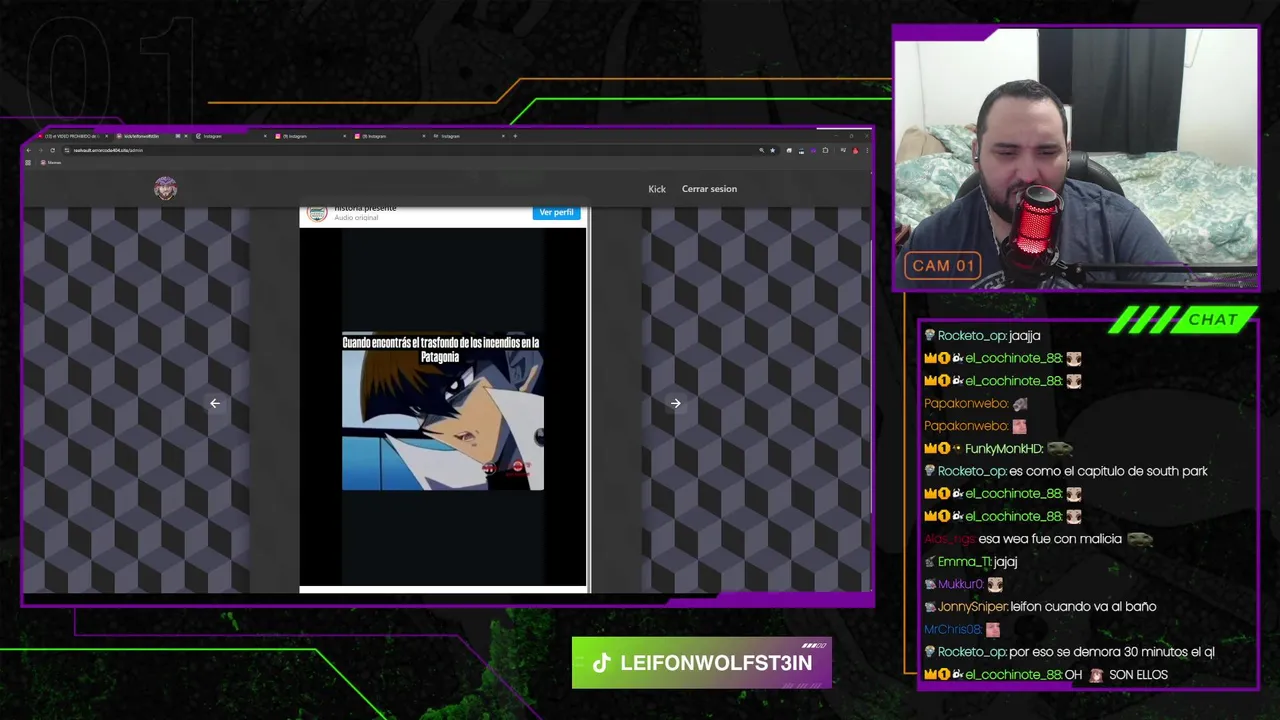Viewport: 1280px width, 720px height.
Task: Click chat username 'FunkyMonkHD'
Action: click(1004, 449)
